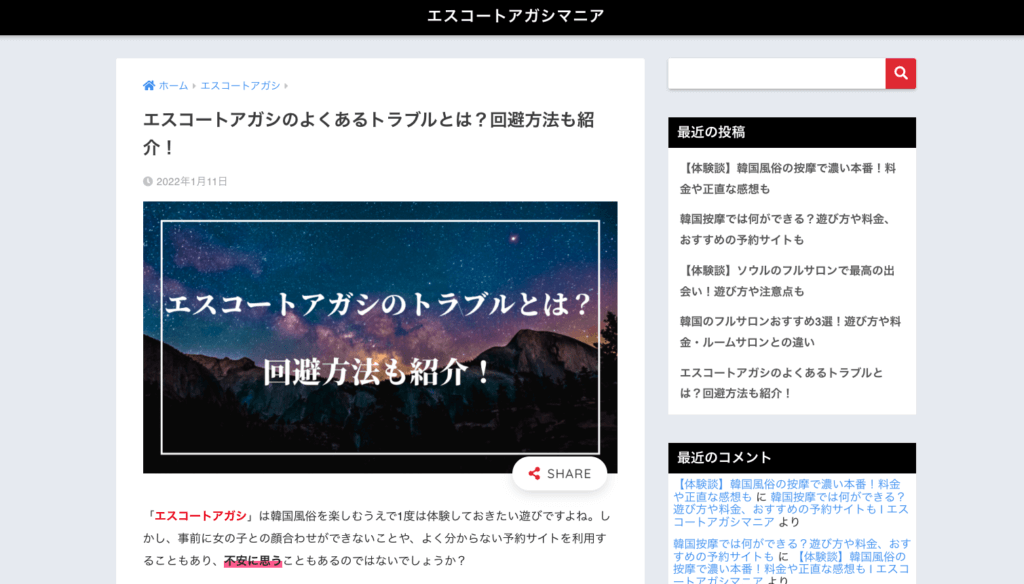Image resolution: width=1024 pixels, height=584 pixels.
Task: Click the red search magnifier button
Action: [900, 73]
